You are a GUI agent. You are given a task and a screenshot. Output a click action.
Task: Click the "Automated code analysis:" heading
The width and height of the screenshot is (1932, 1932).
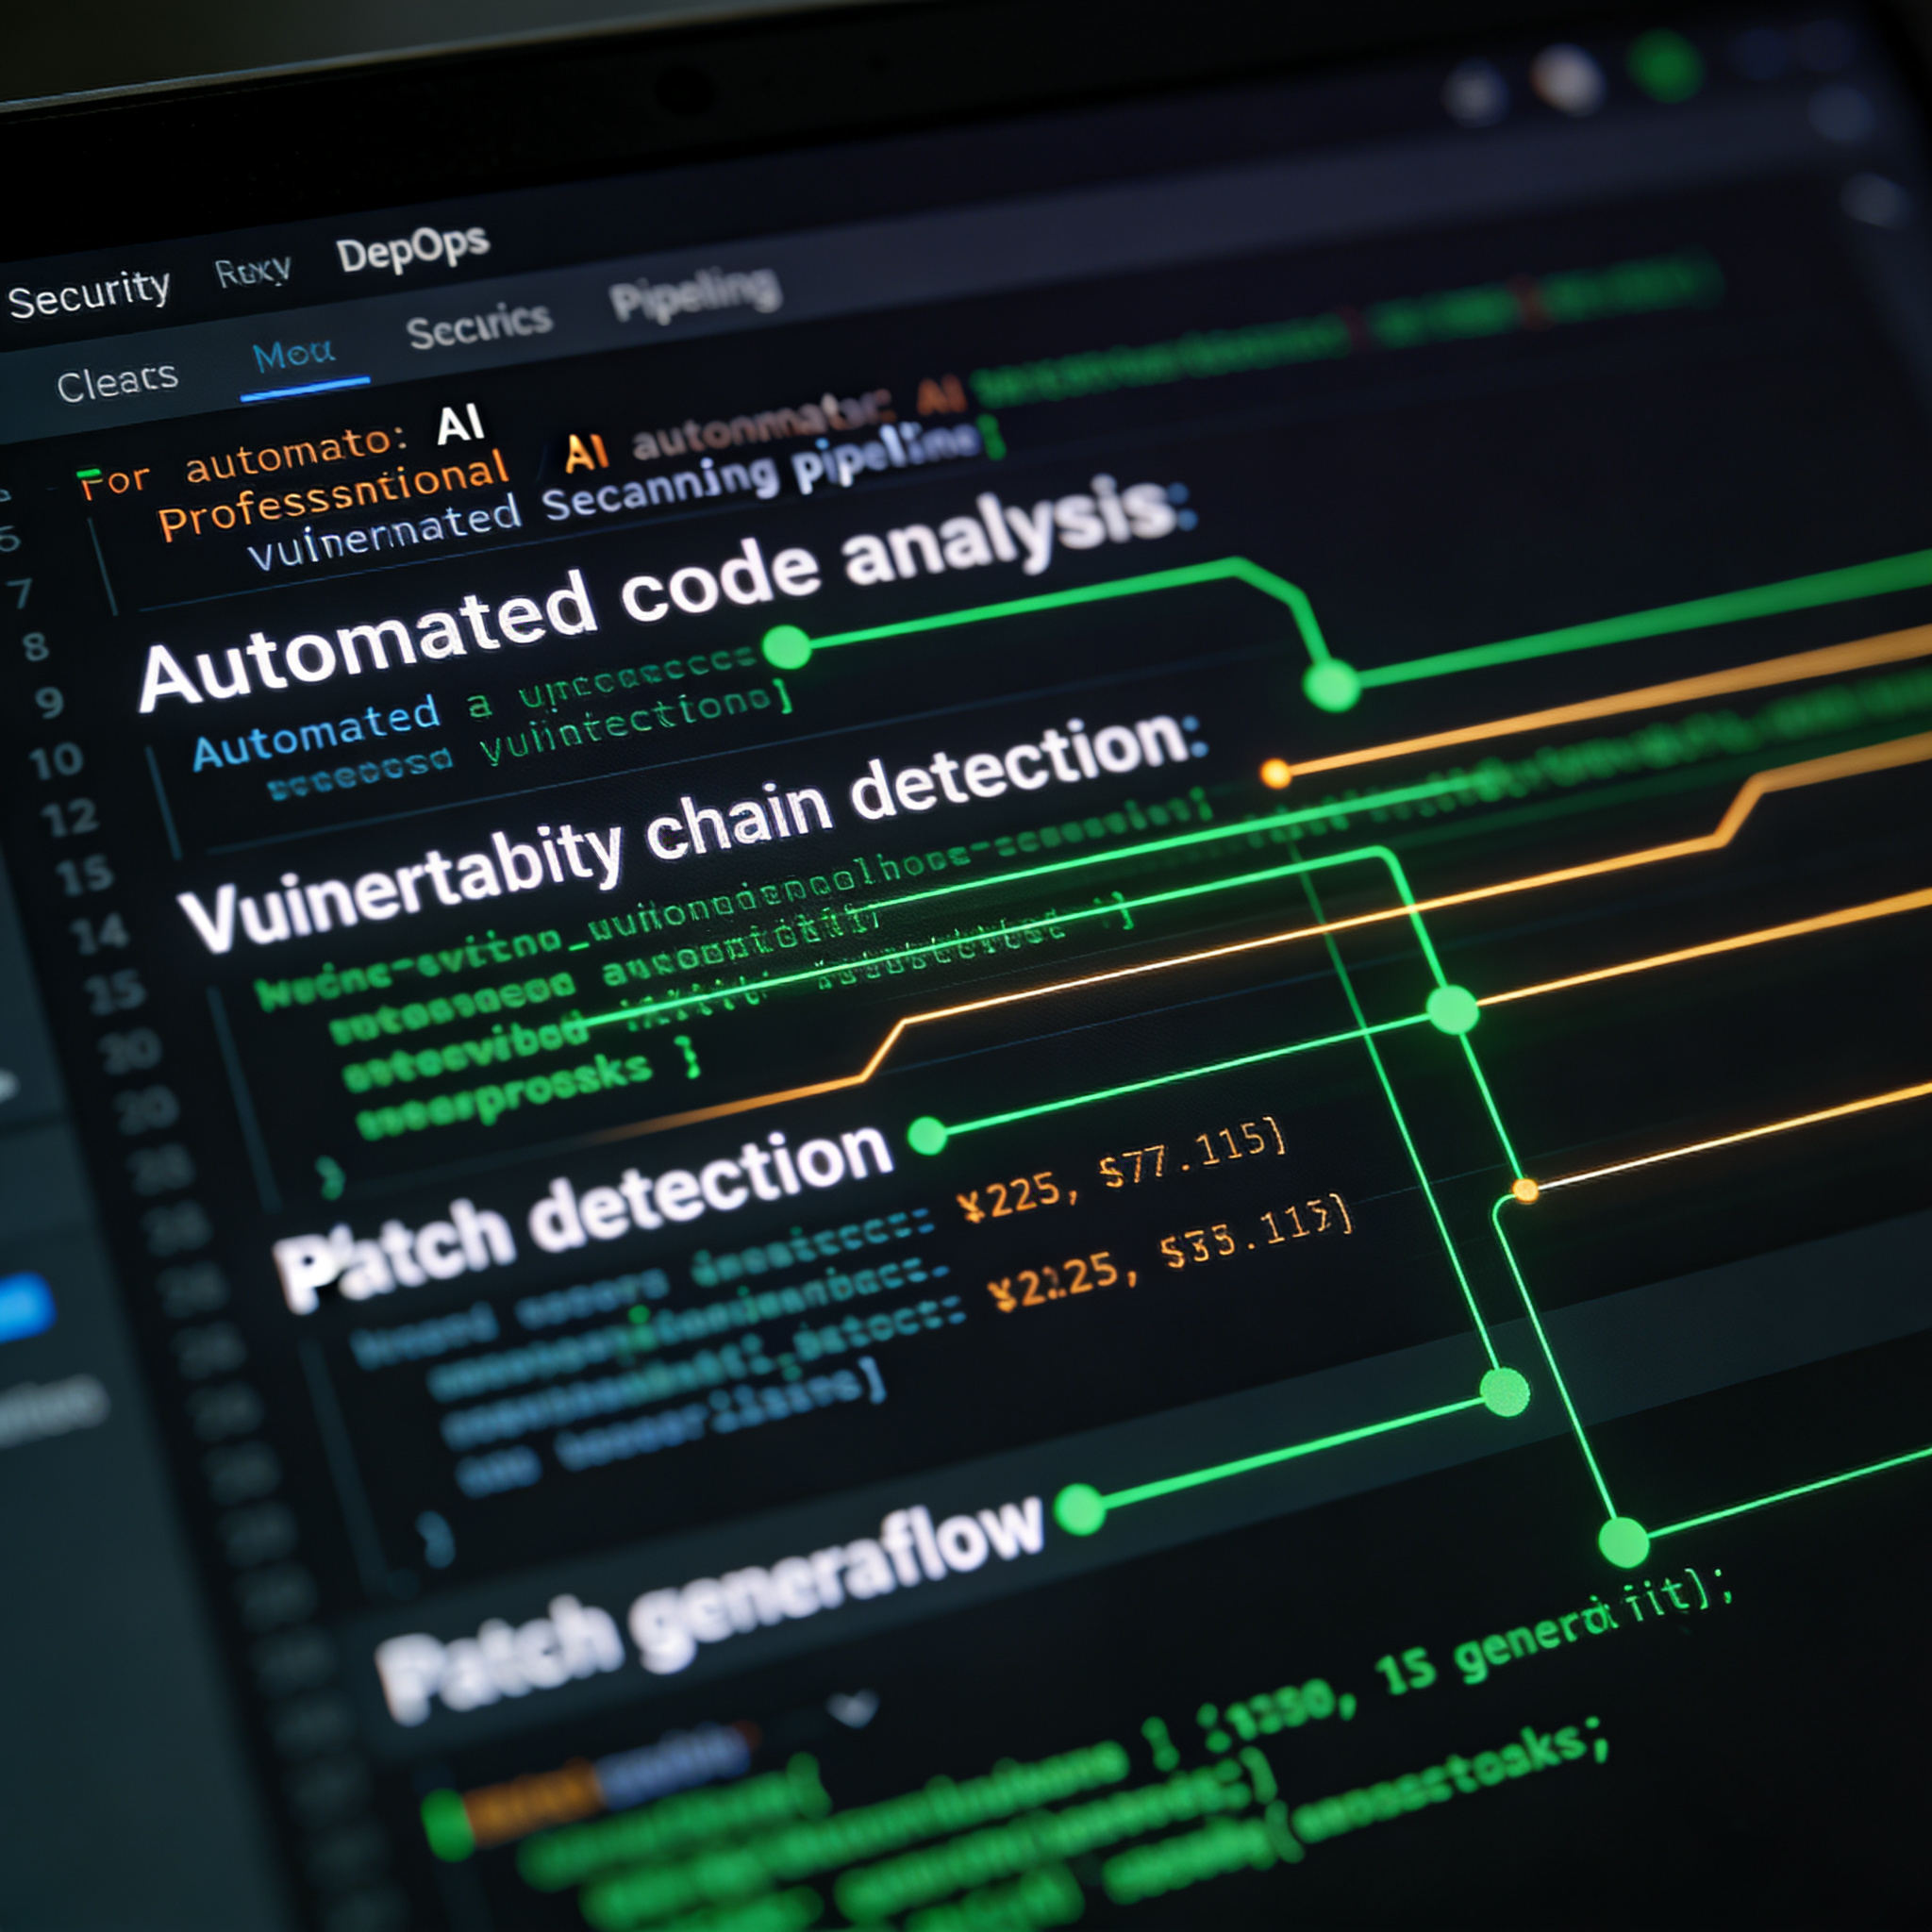[x=665, y=592]
